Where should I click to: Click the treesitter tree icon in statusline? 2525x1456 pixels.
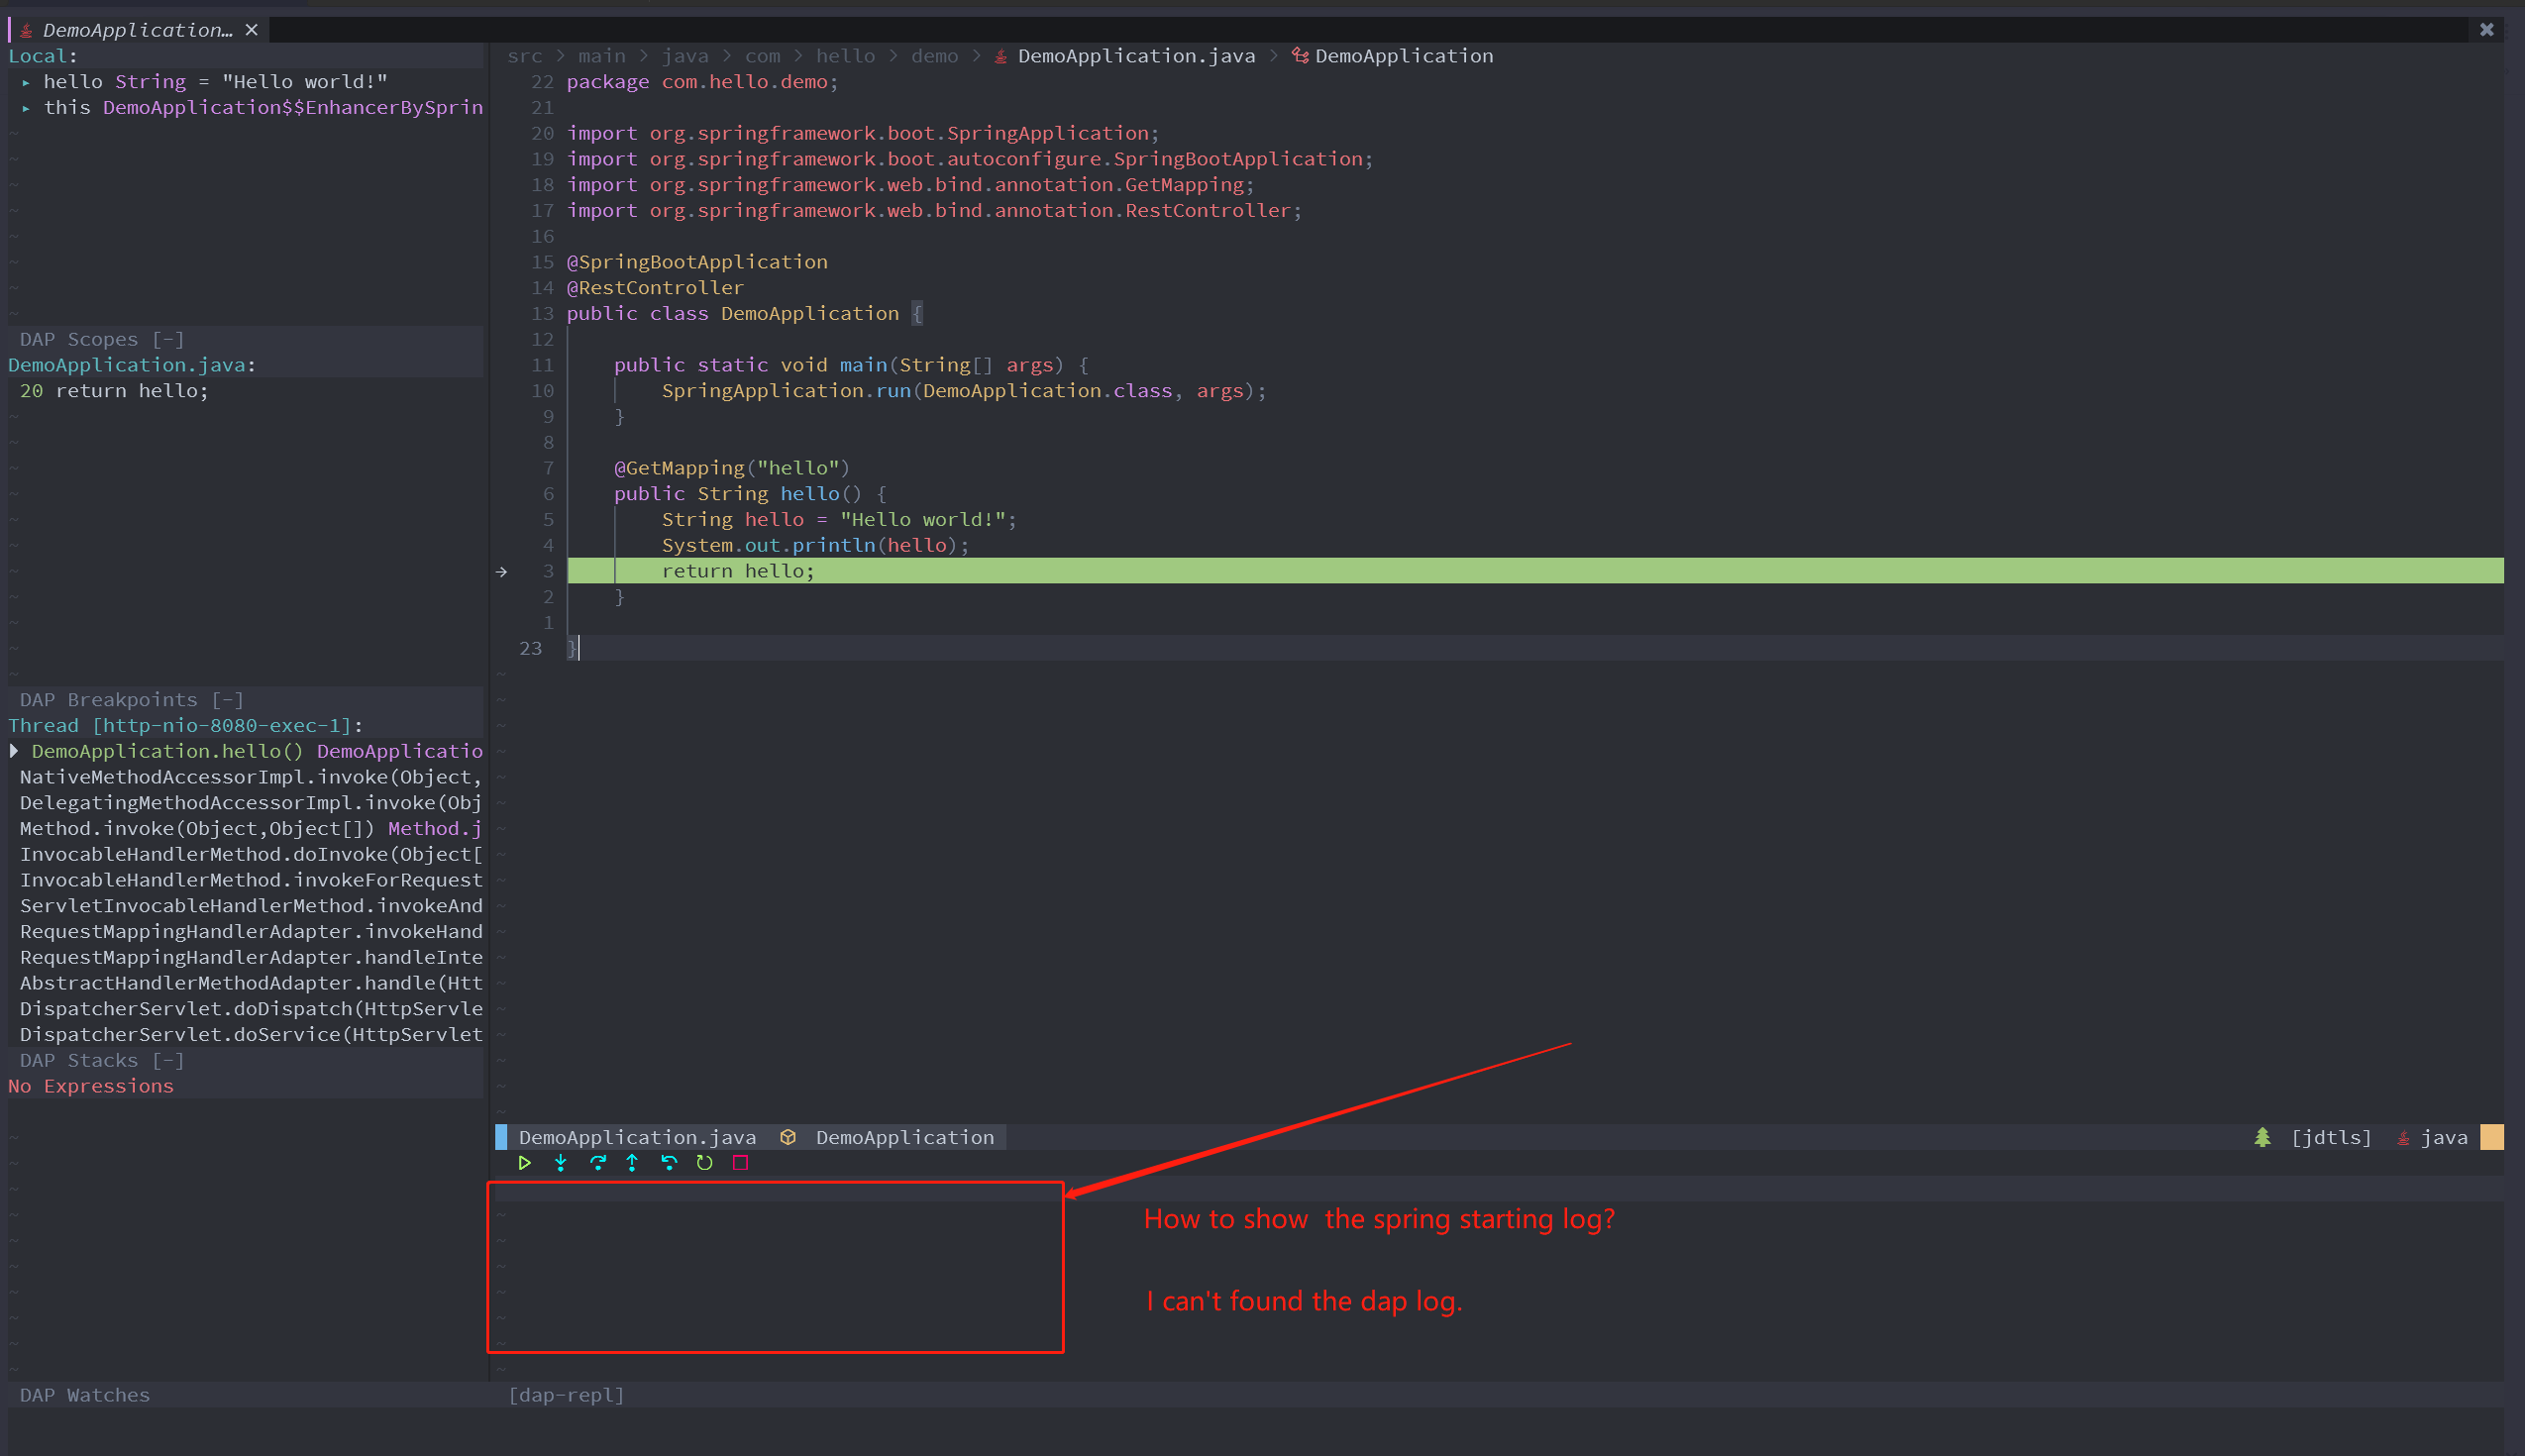[2262, 1138]
